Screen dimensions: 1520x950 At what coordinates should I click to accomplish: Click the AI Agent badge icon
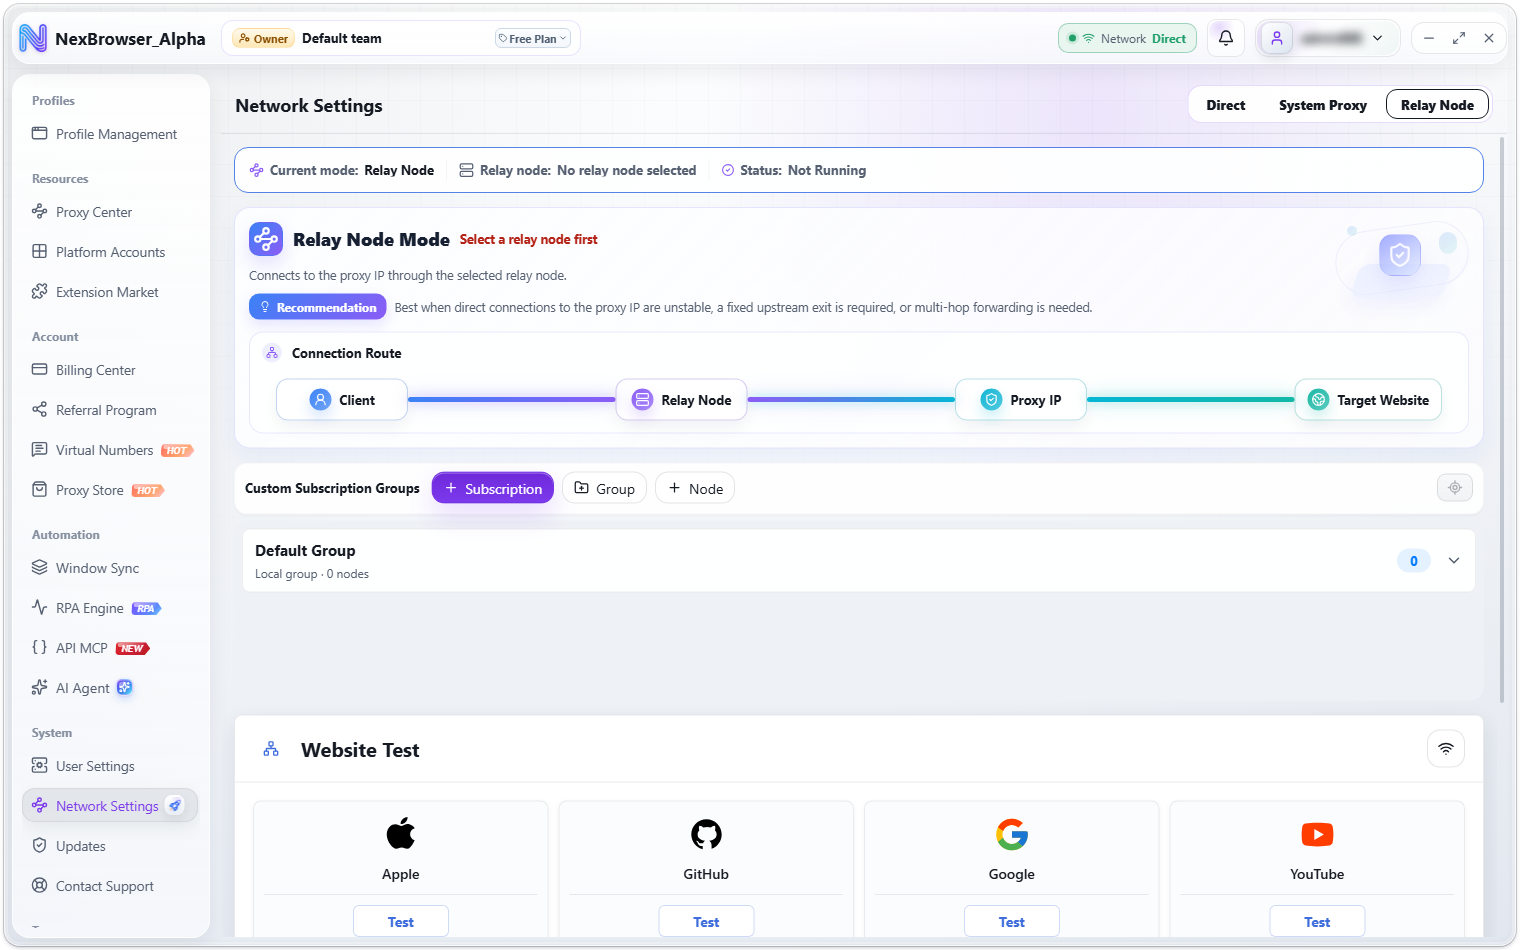point(124,687)
